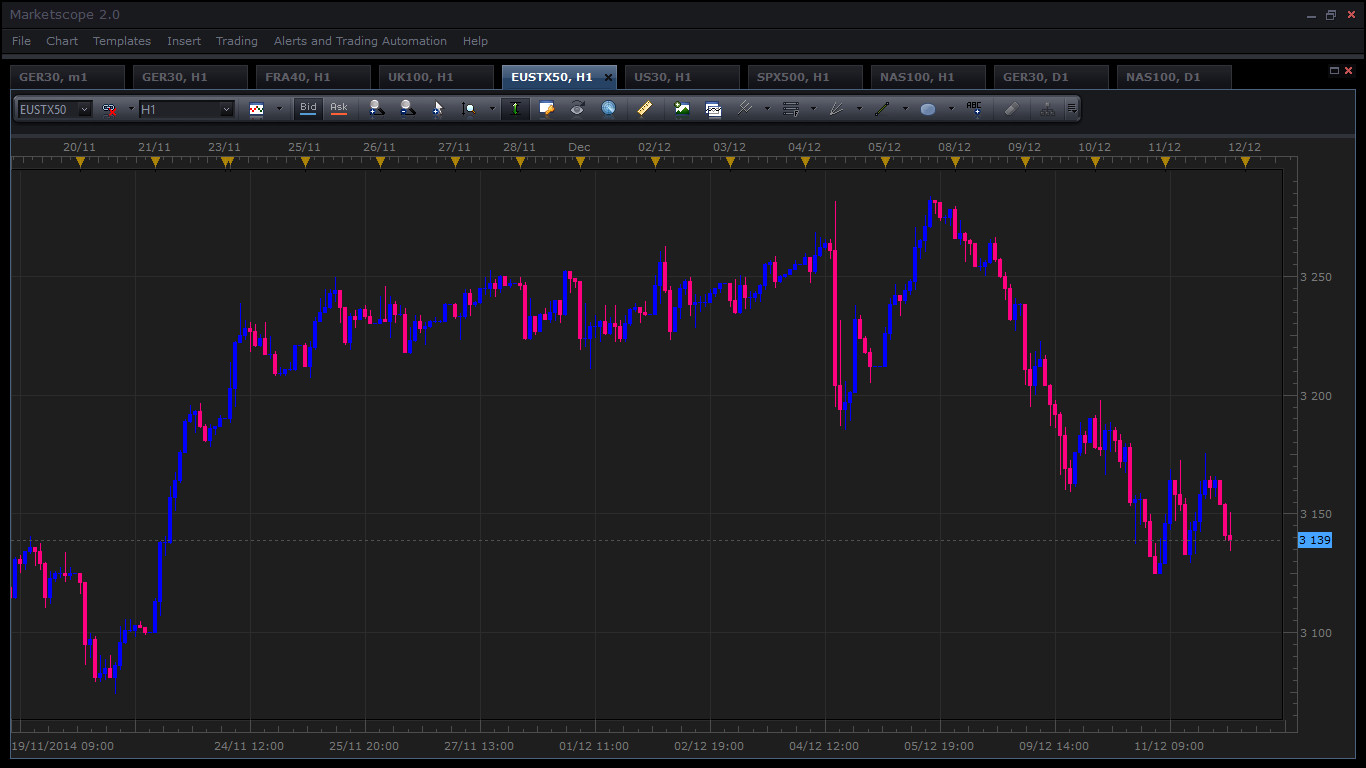
Task: Click the add text label ABC icon
Action: point(975,108)
